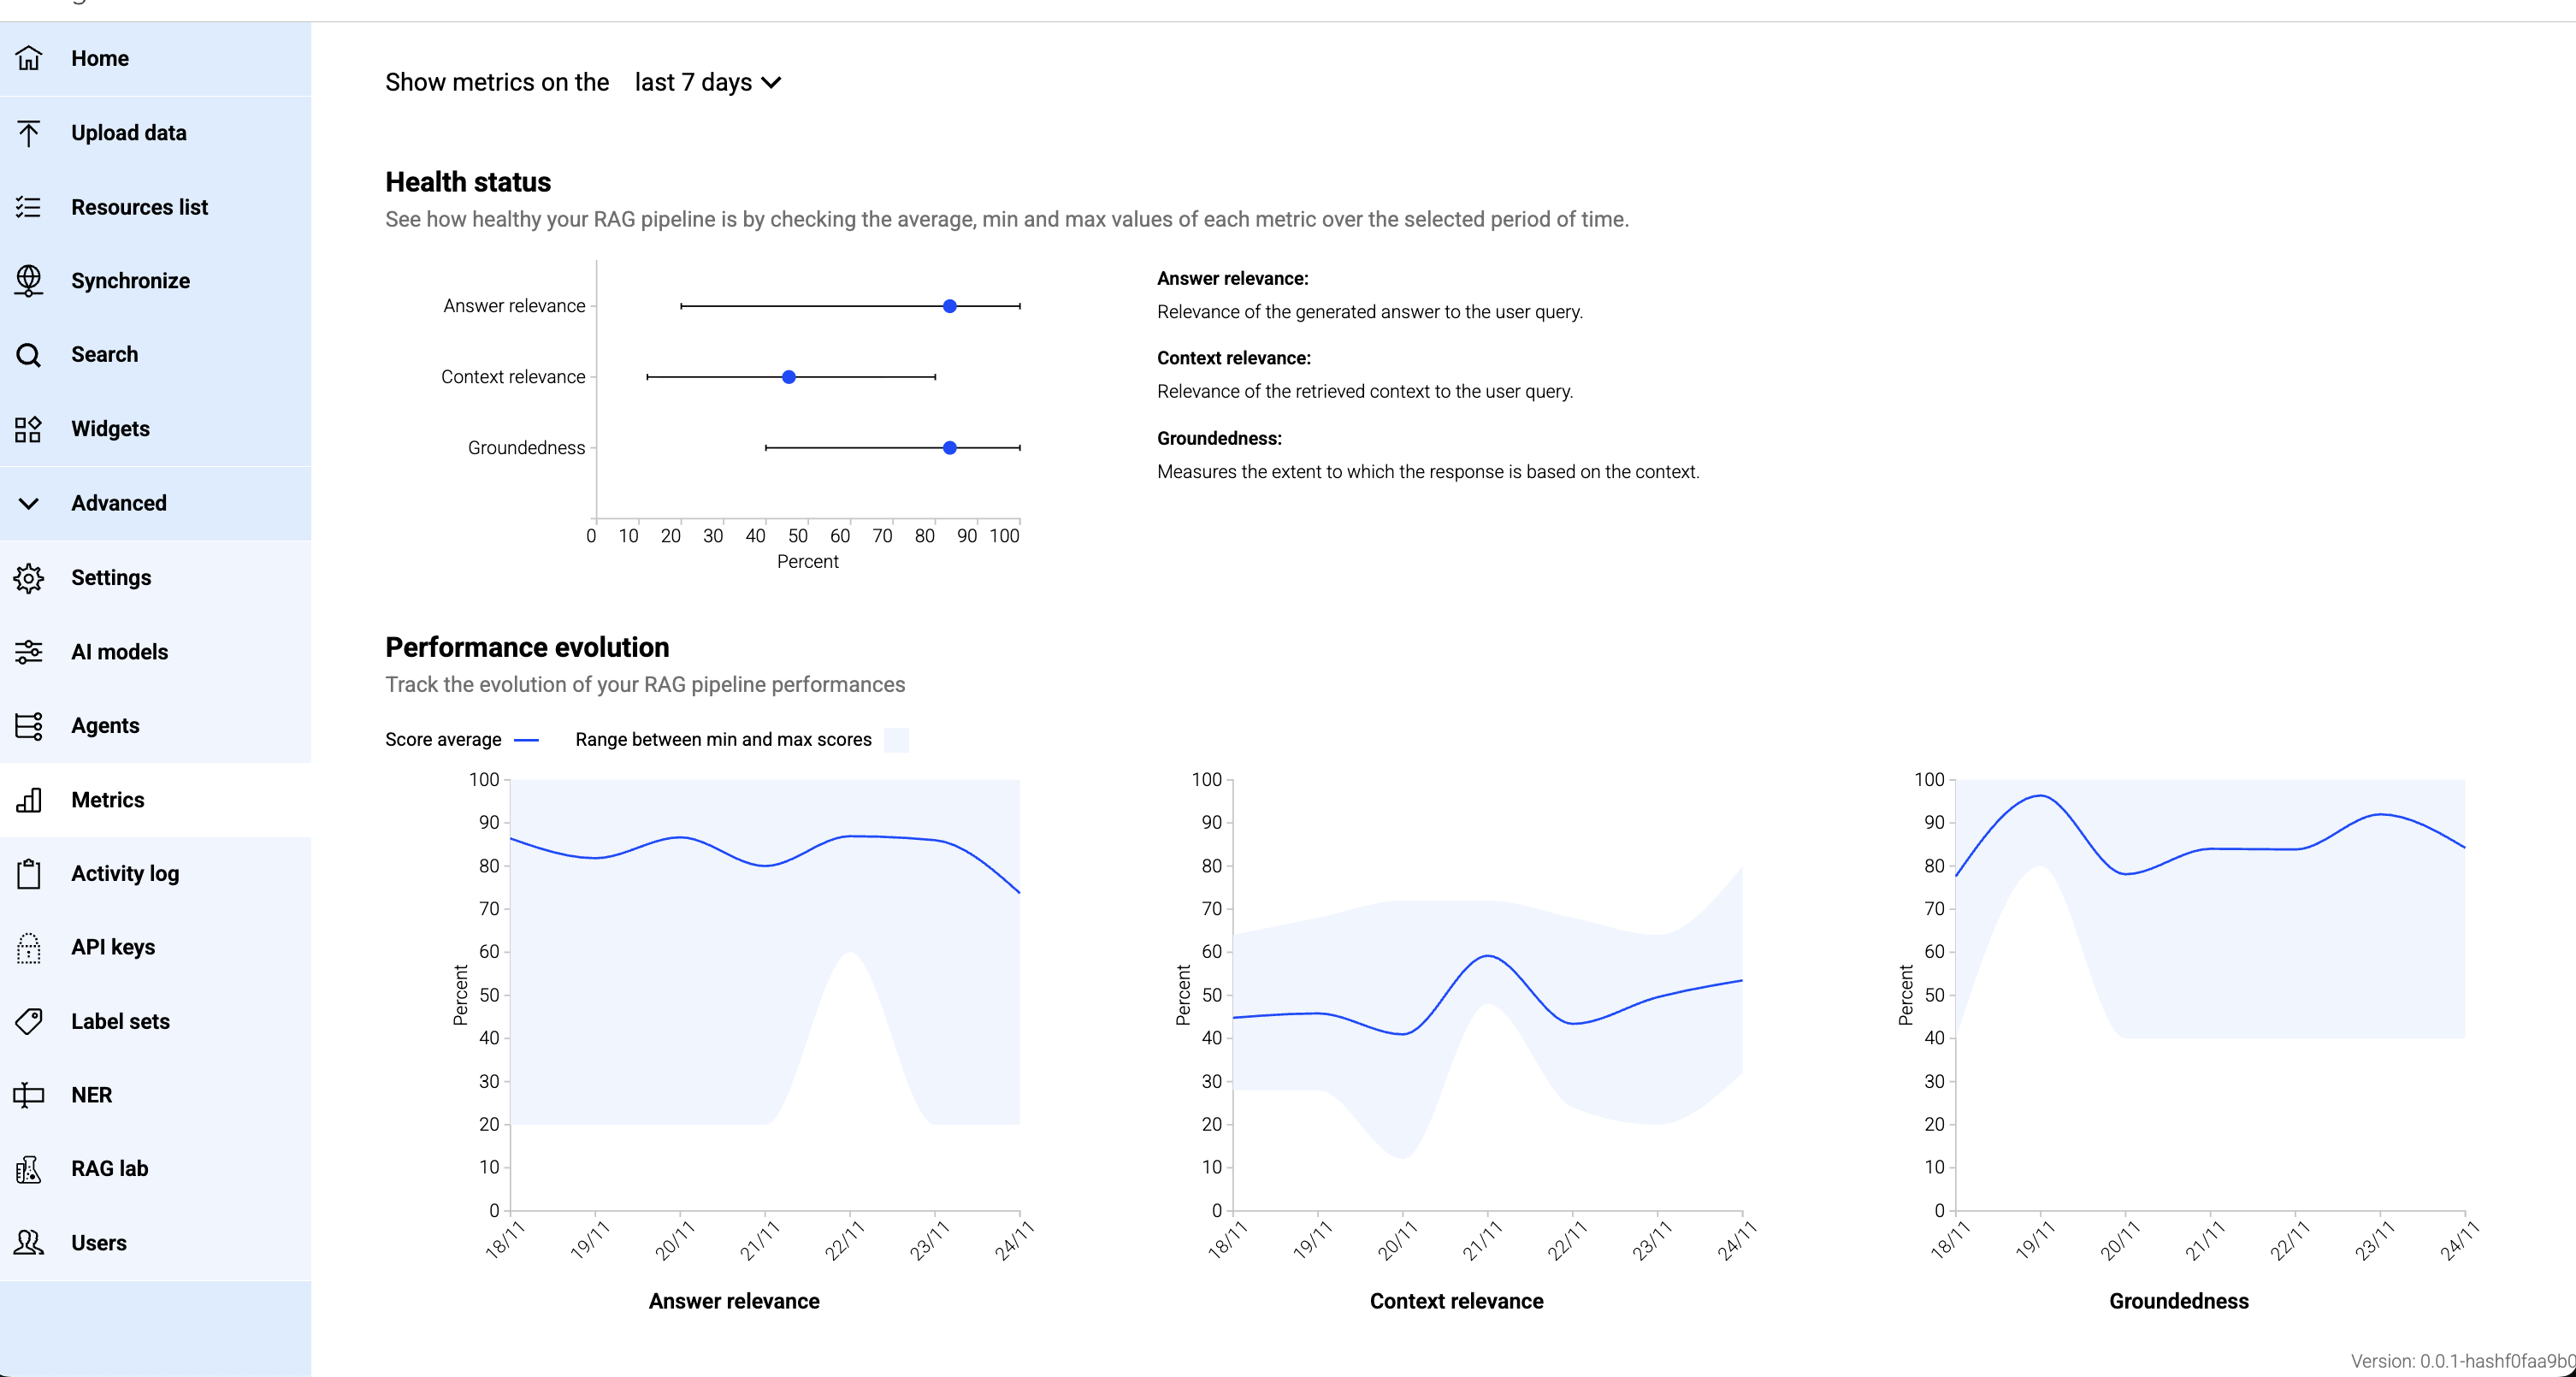Open the Label sets page

(x=120, y=1021)
